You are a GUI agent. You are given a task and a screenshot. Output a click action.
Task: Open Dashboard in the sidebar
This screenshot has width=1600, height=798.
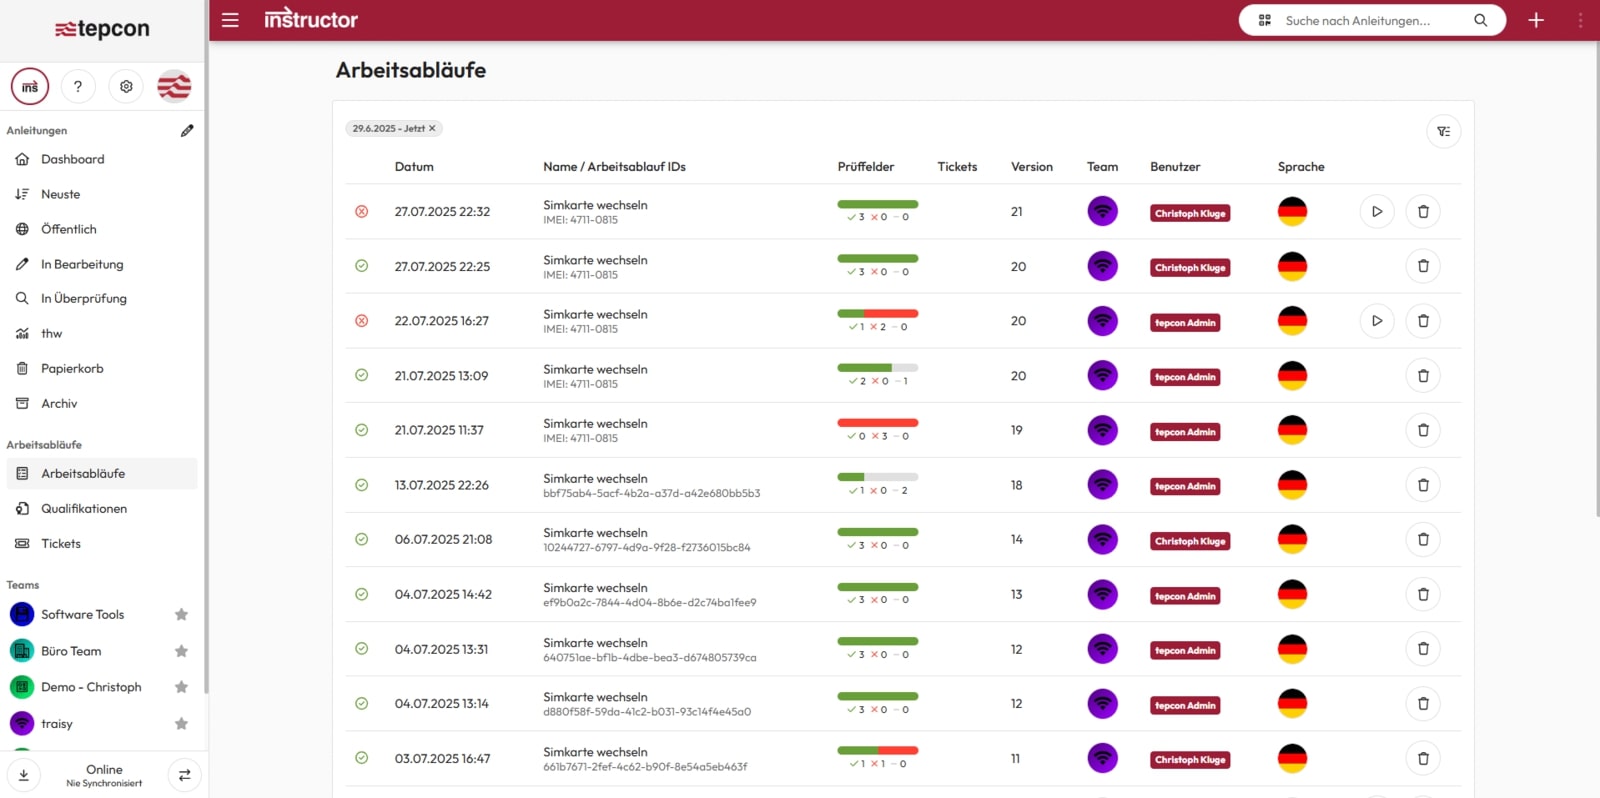(72, 159)
